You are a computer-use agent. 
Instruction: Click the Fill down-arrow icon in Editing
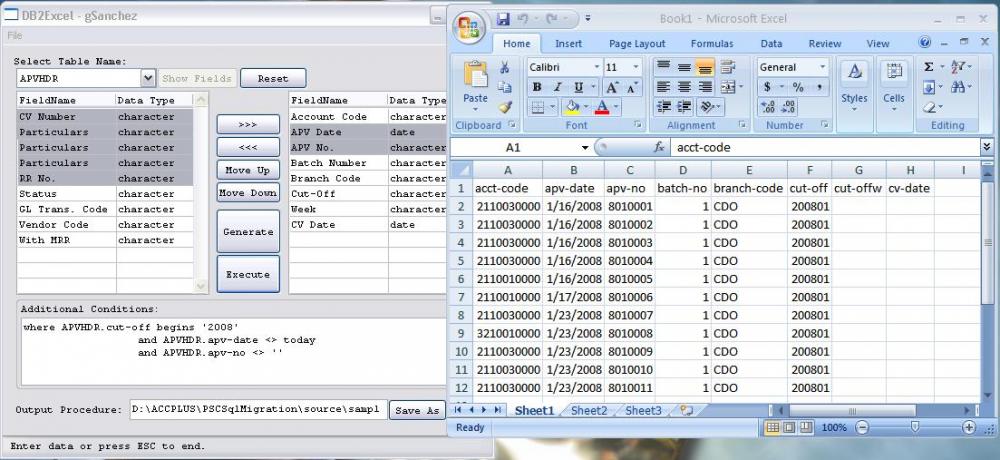coord(929,87)
